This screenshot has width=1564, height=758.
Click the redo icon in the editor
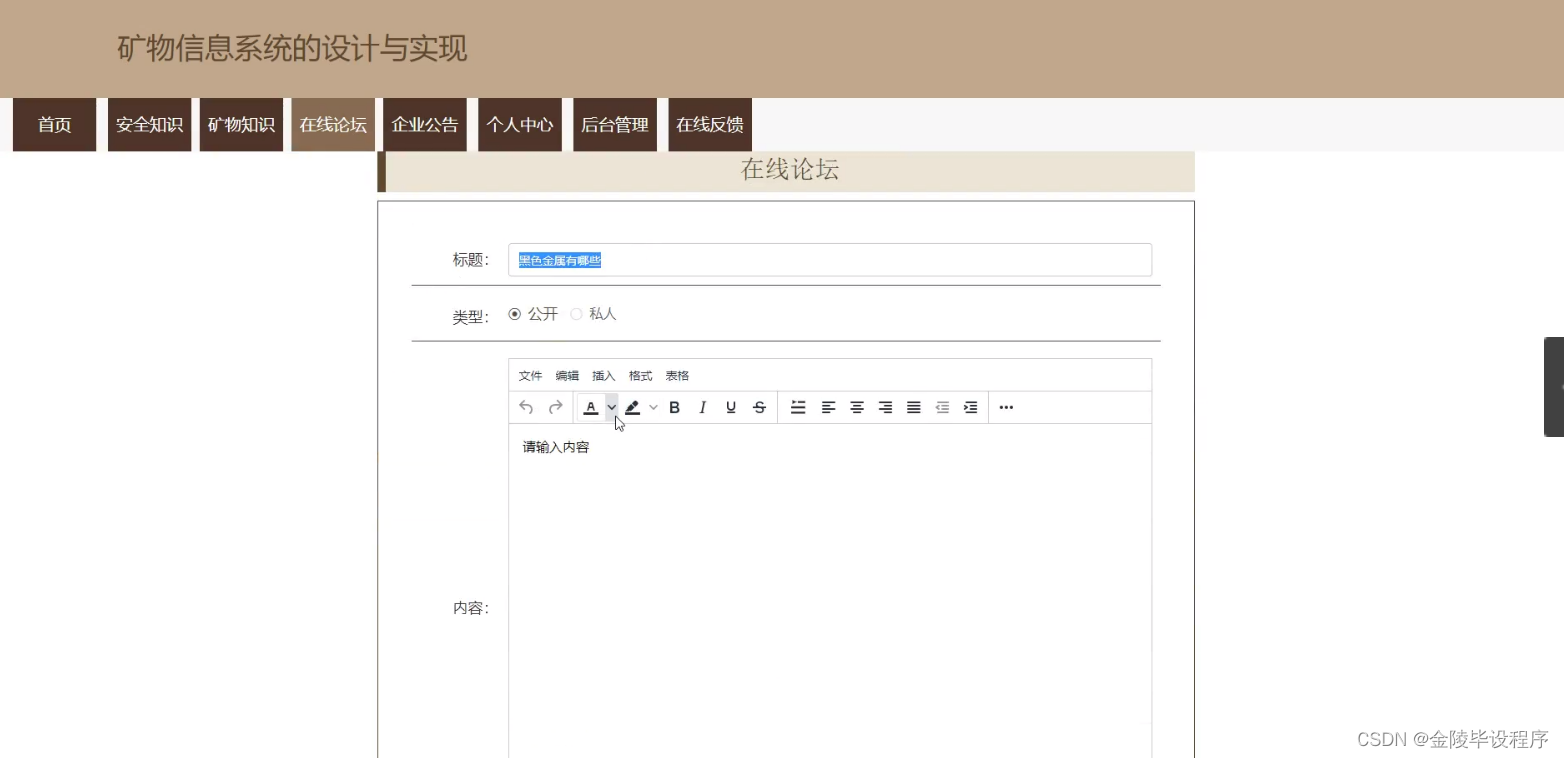tap(555, 407)
